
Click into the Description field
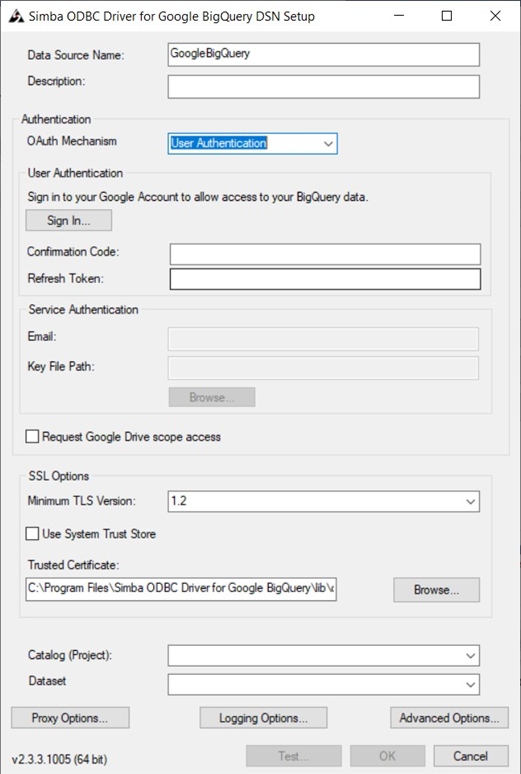tap(323, 86)
